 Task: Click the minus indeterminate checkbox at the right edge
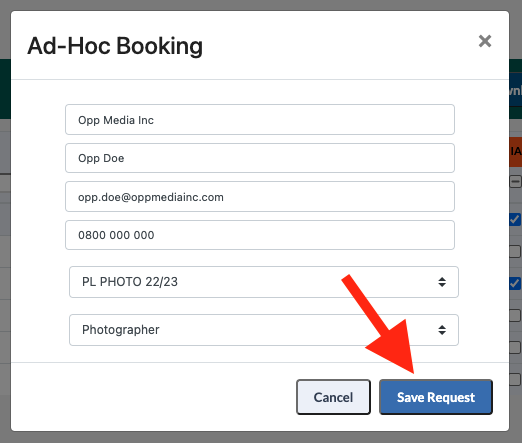tap(515, 182)
